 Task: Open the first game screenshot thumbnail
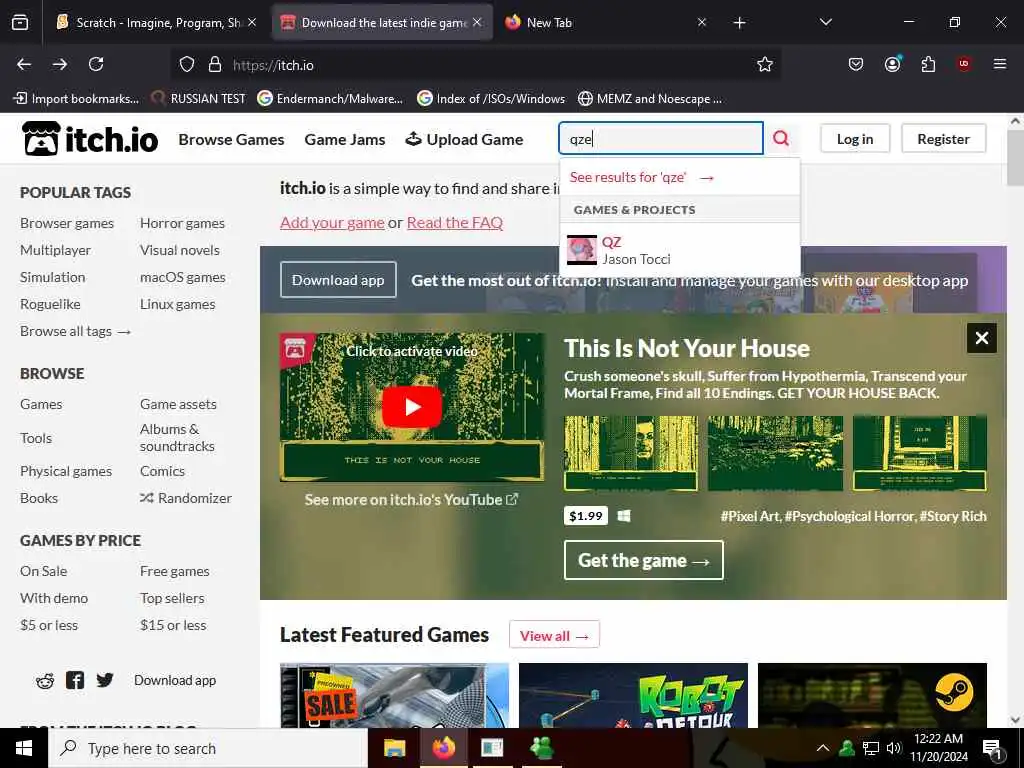(631, 453)
